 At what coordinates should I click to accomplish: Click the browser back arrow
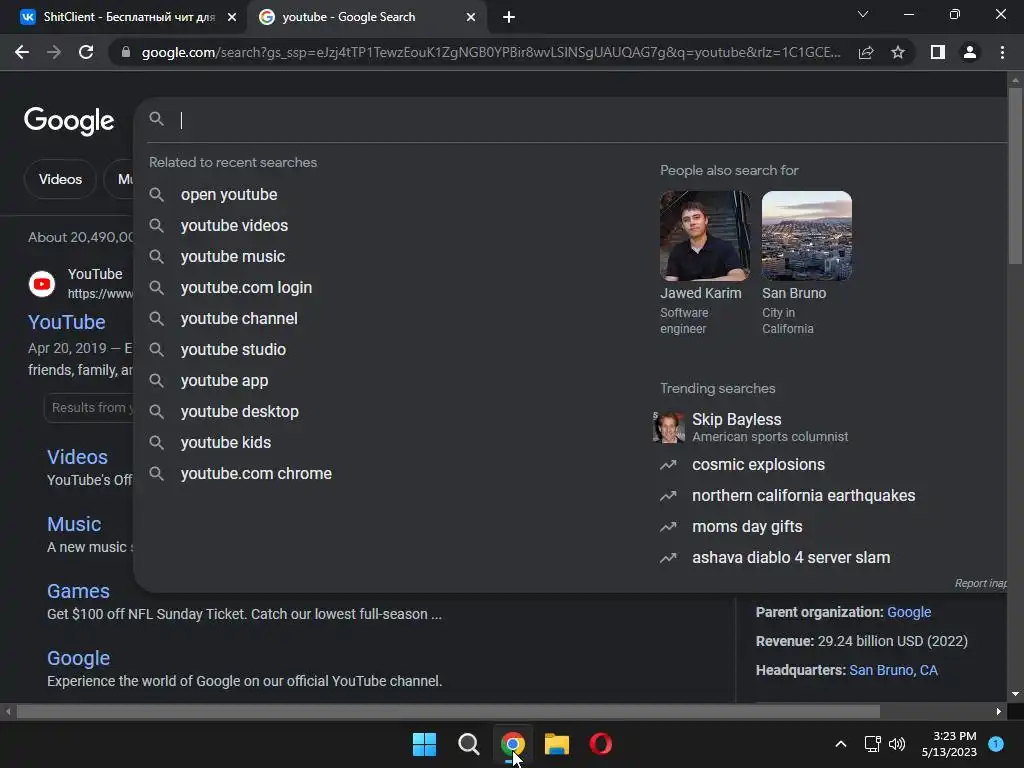(x=22, y=52)
